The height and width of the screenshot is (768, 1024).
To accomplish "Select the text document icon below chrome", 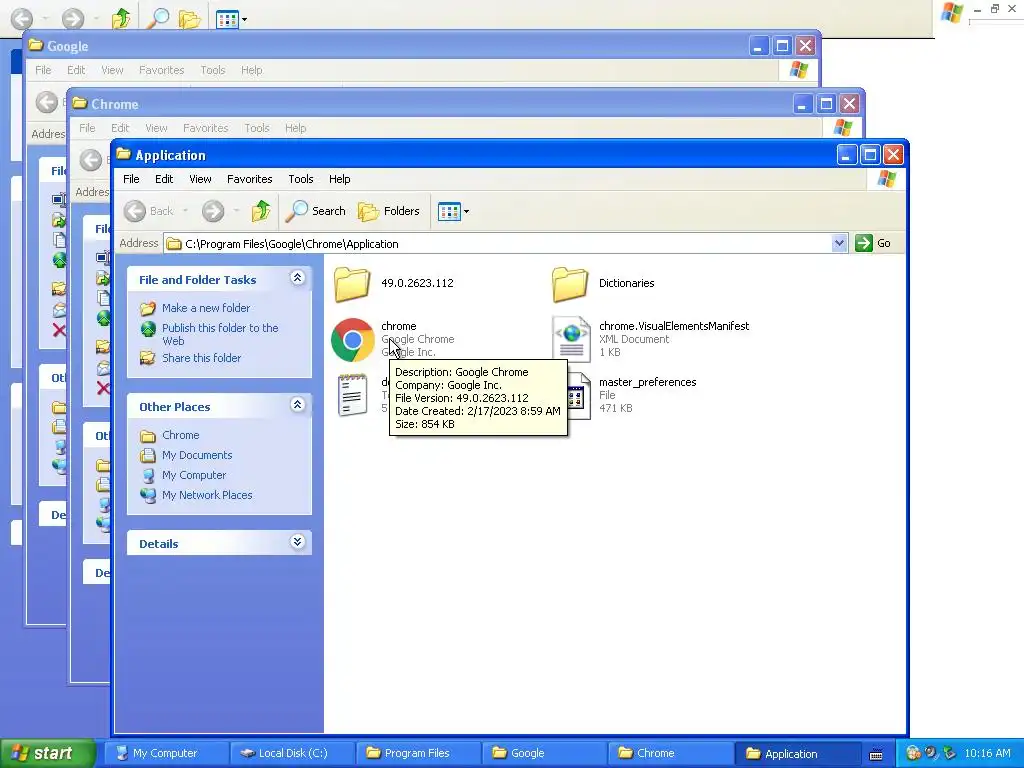I will pos(353,395).
